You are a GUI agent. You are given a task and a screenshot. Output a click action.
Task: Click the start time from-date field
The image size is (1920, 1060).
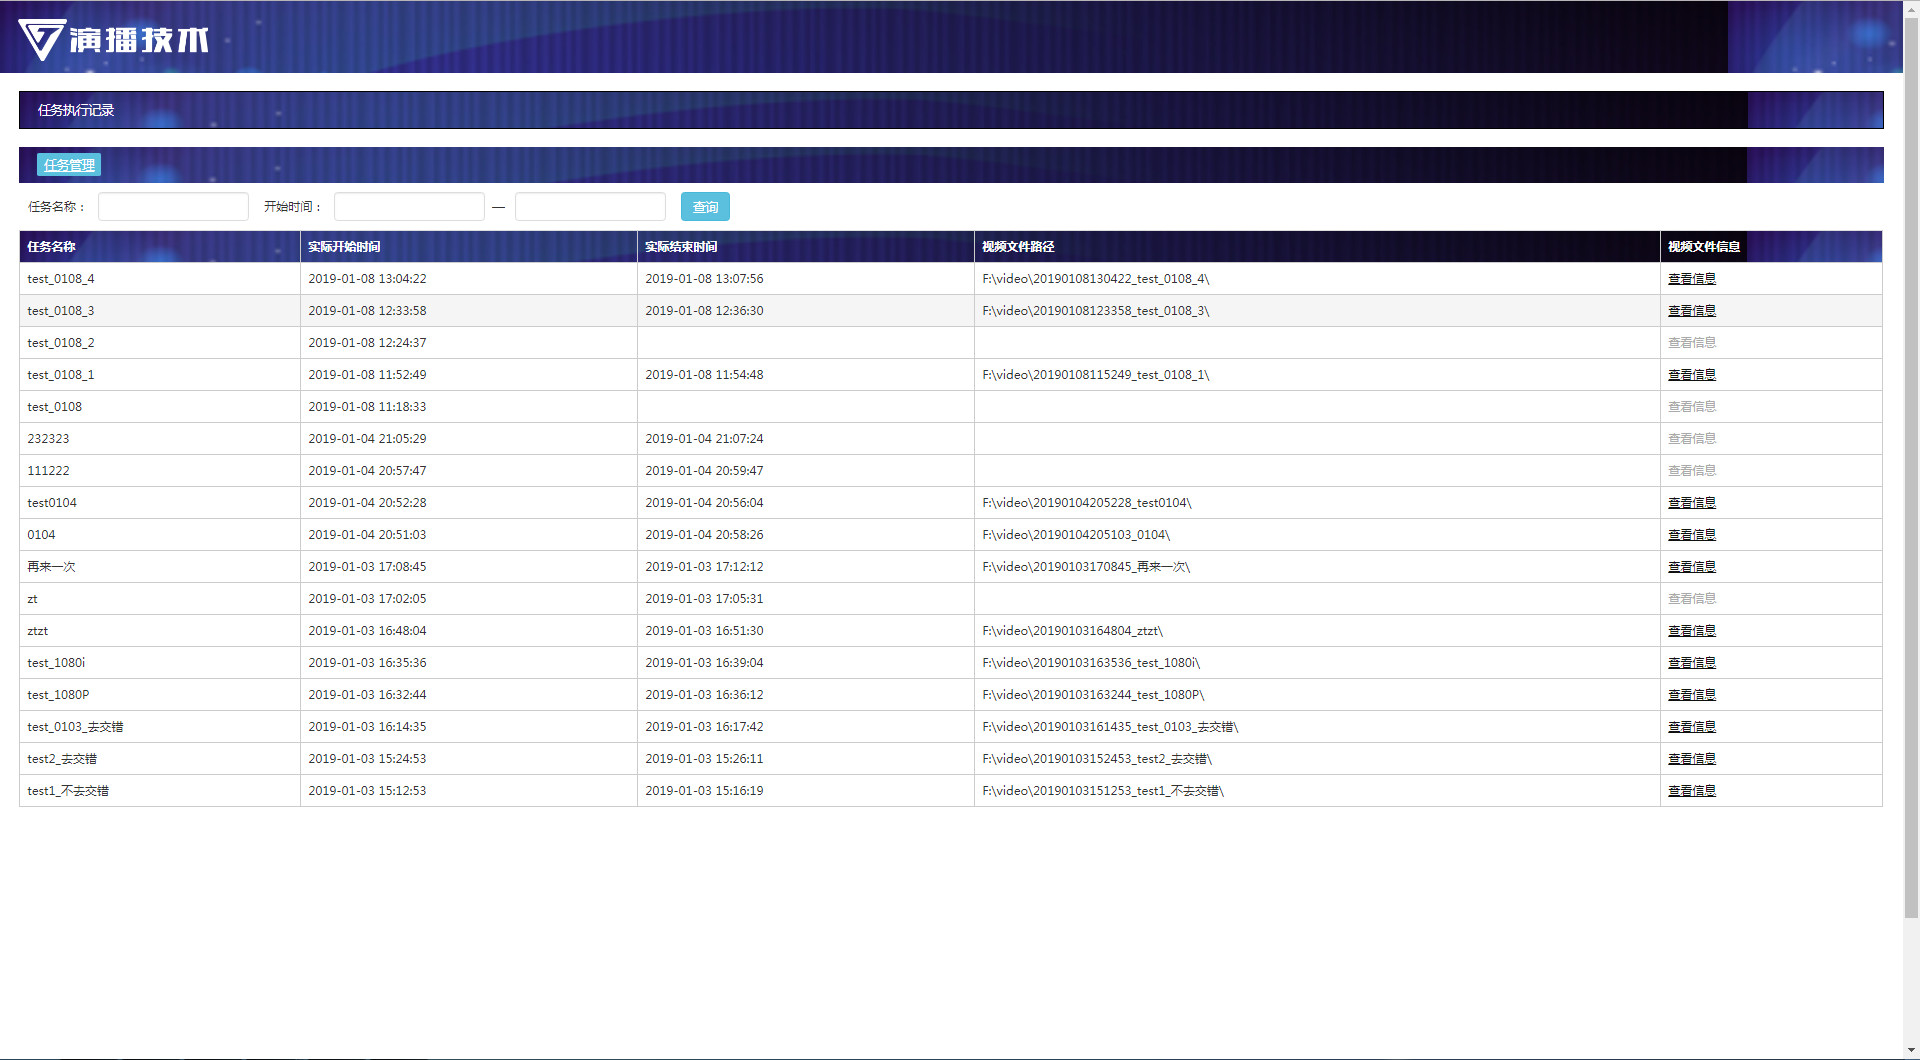(409, 207)
